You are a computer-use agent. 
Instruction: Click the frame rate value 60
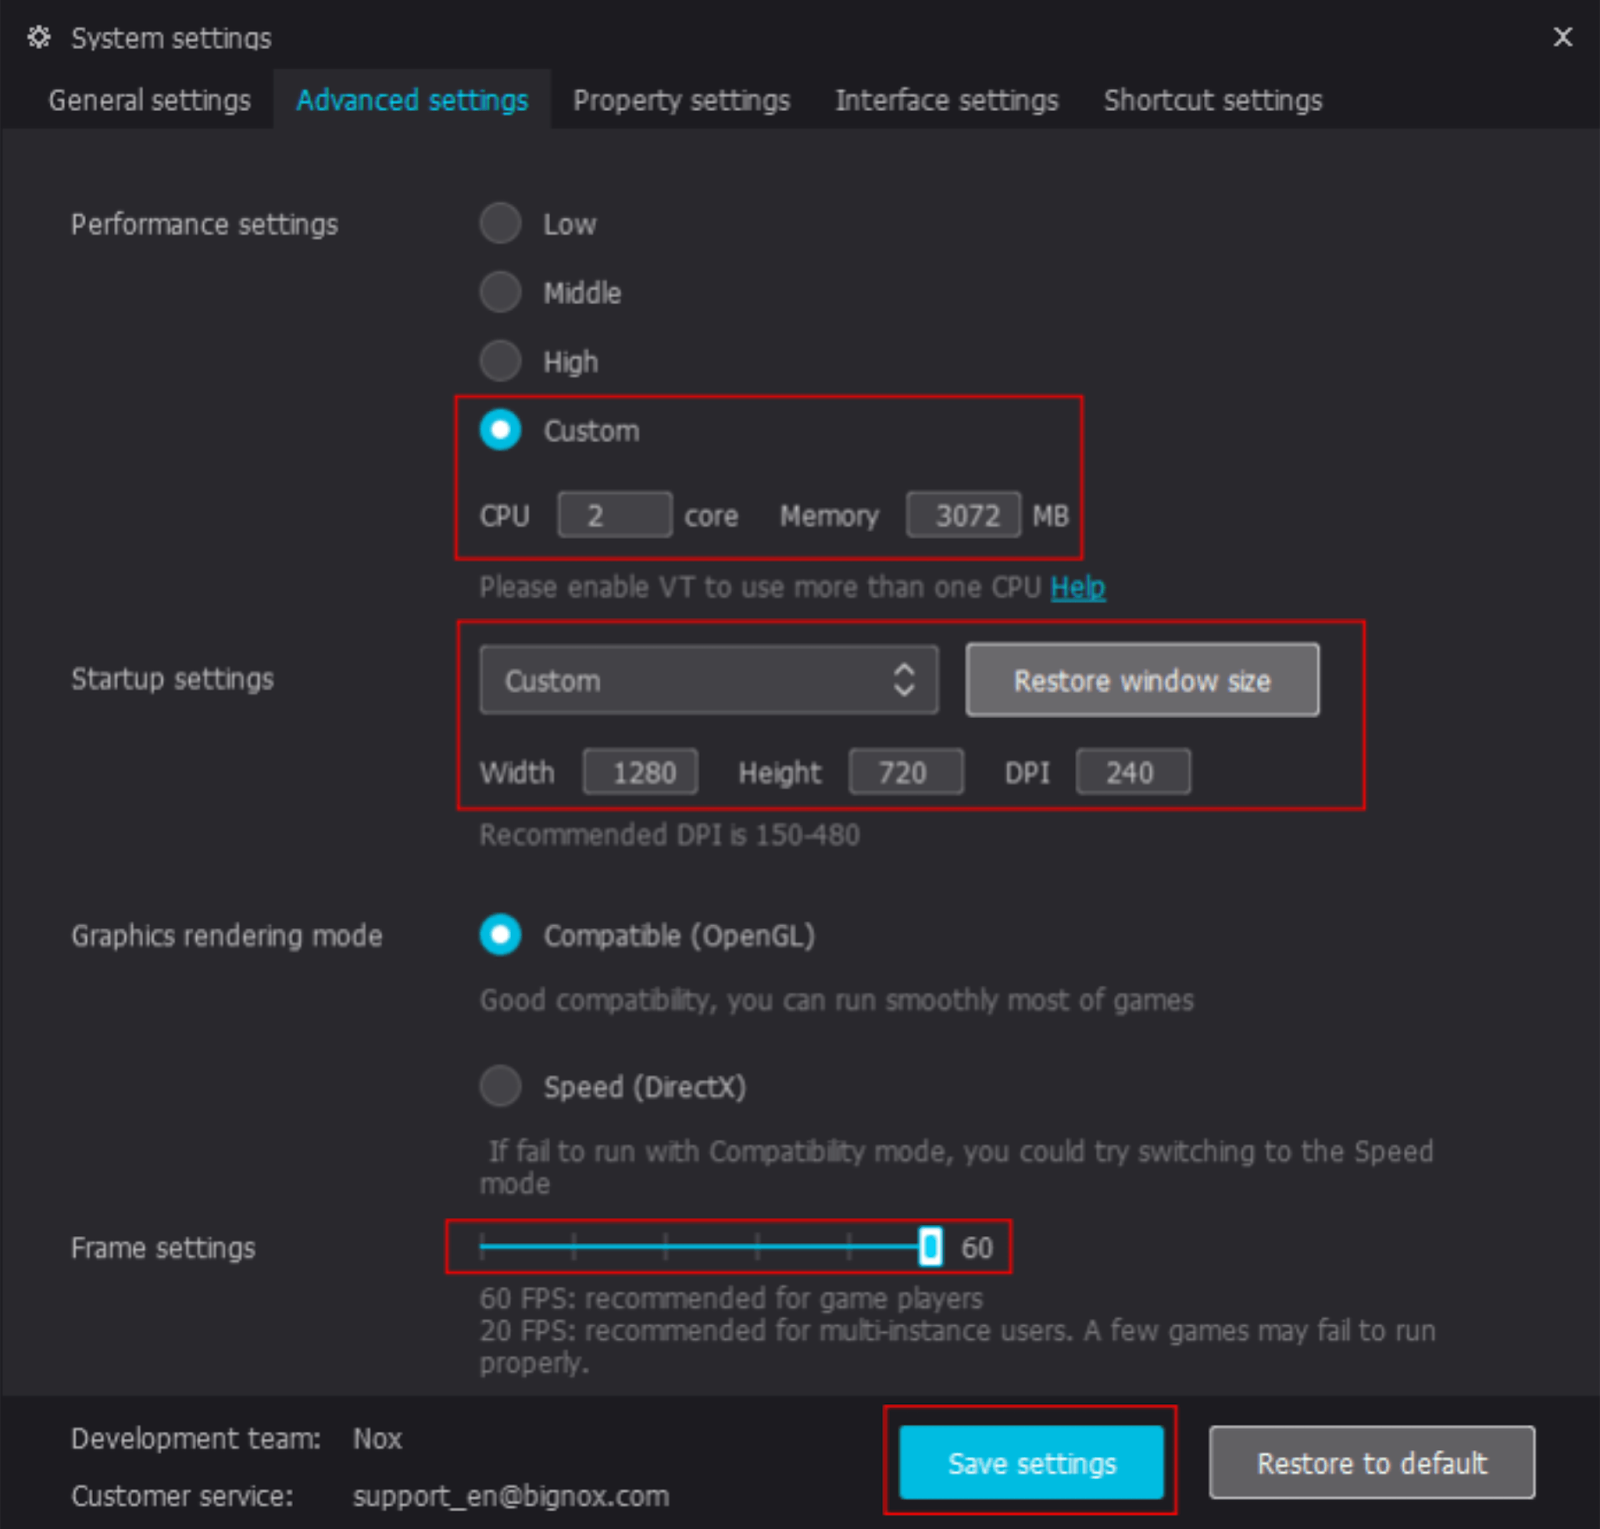977,1248
